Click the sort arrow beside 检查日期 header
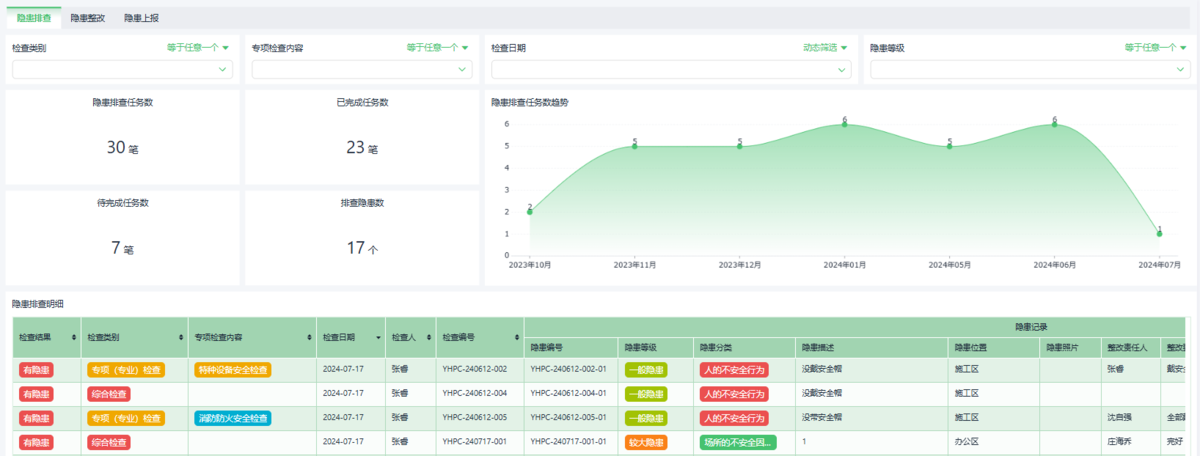 coord(379,338)
